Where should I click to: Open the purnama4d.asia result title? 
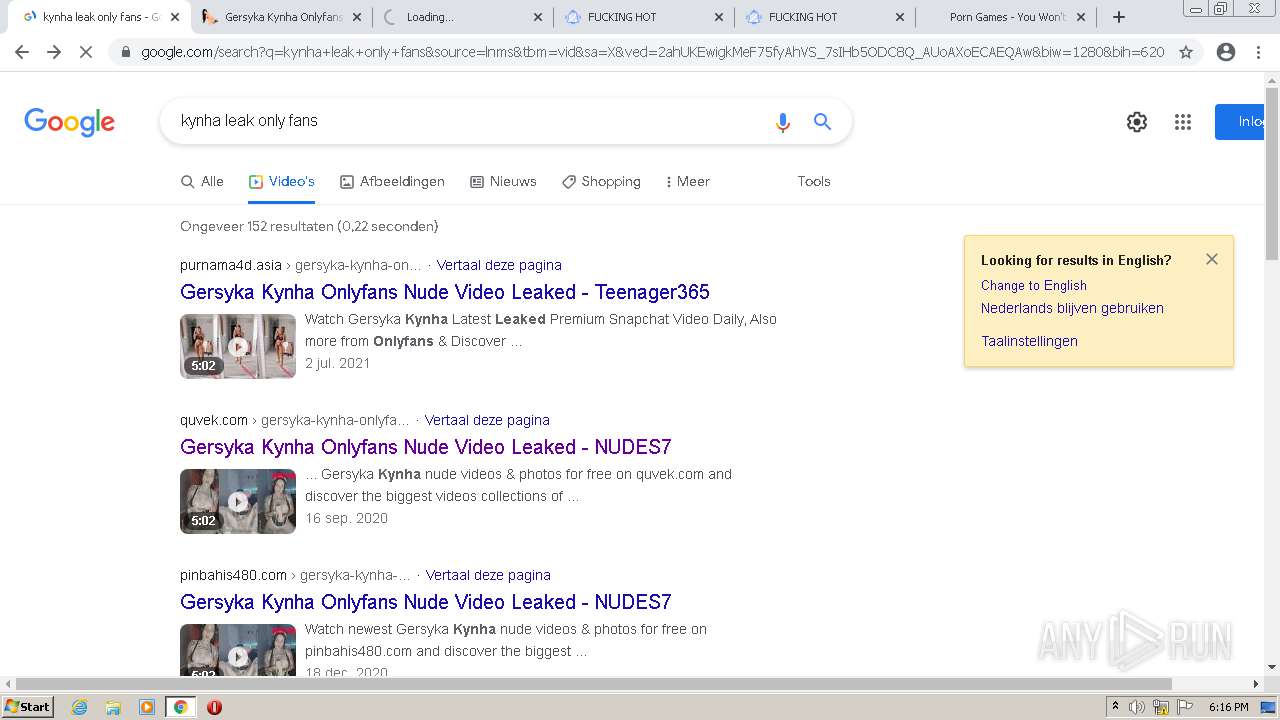click(x=445, y=292)
